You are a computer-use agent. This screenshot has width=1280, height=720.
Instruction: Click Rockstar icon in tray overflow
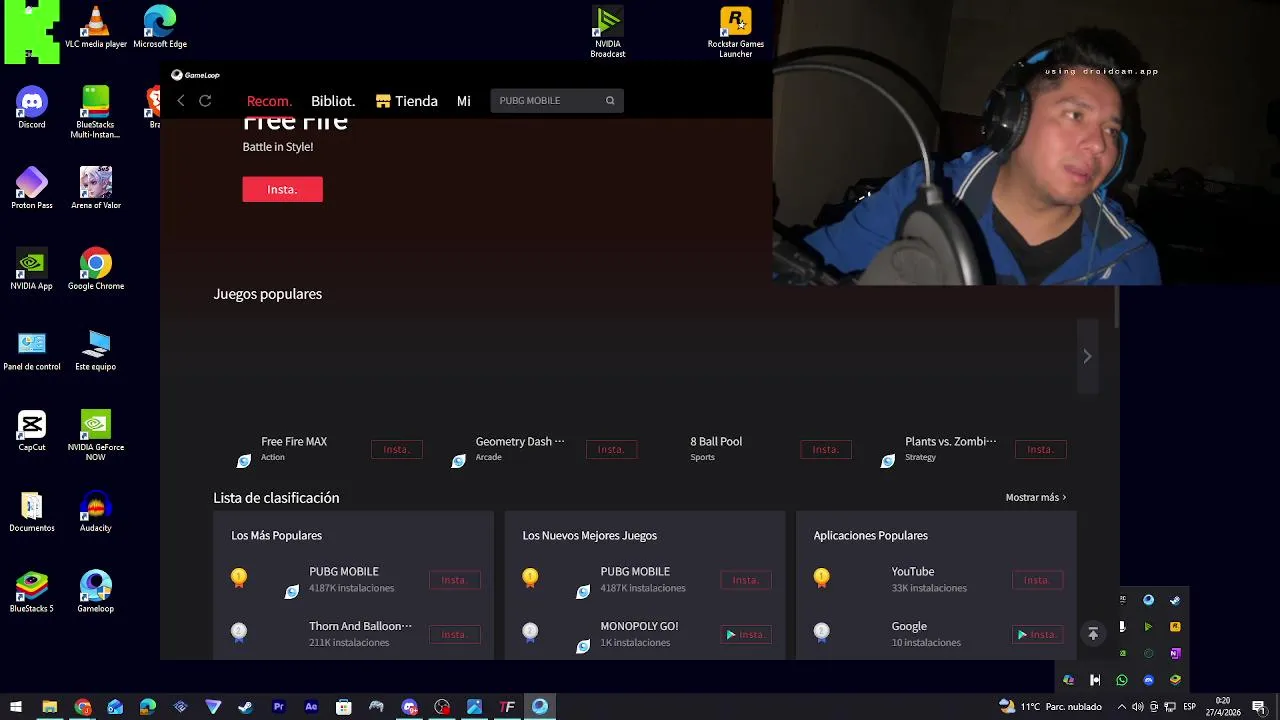(x=1175, y=627)
